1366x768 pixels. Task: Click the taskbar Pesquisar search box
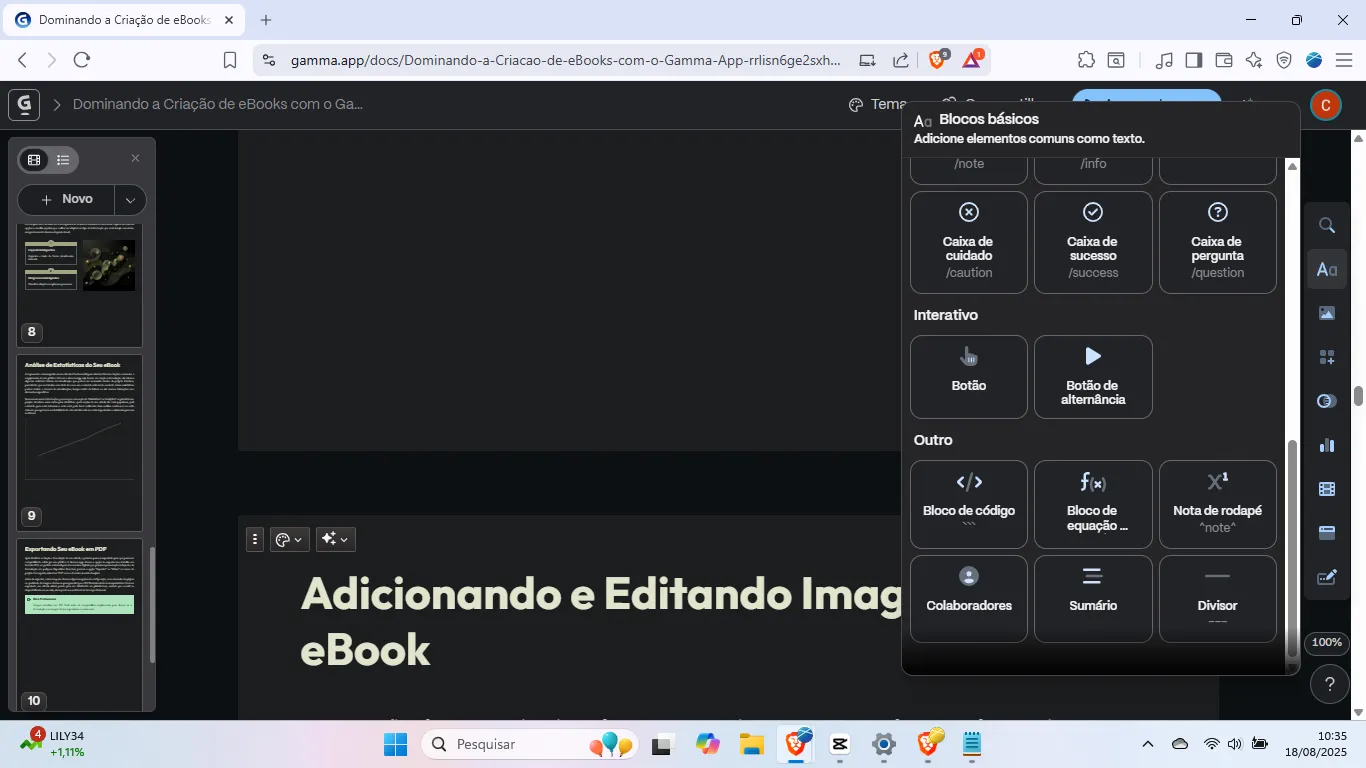(531, 744)
